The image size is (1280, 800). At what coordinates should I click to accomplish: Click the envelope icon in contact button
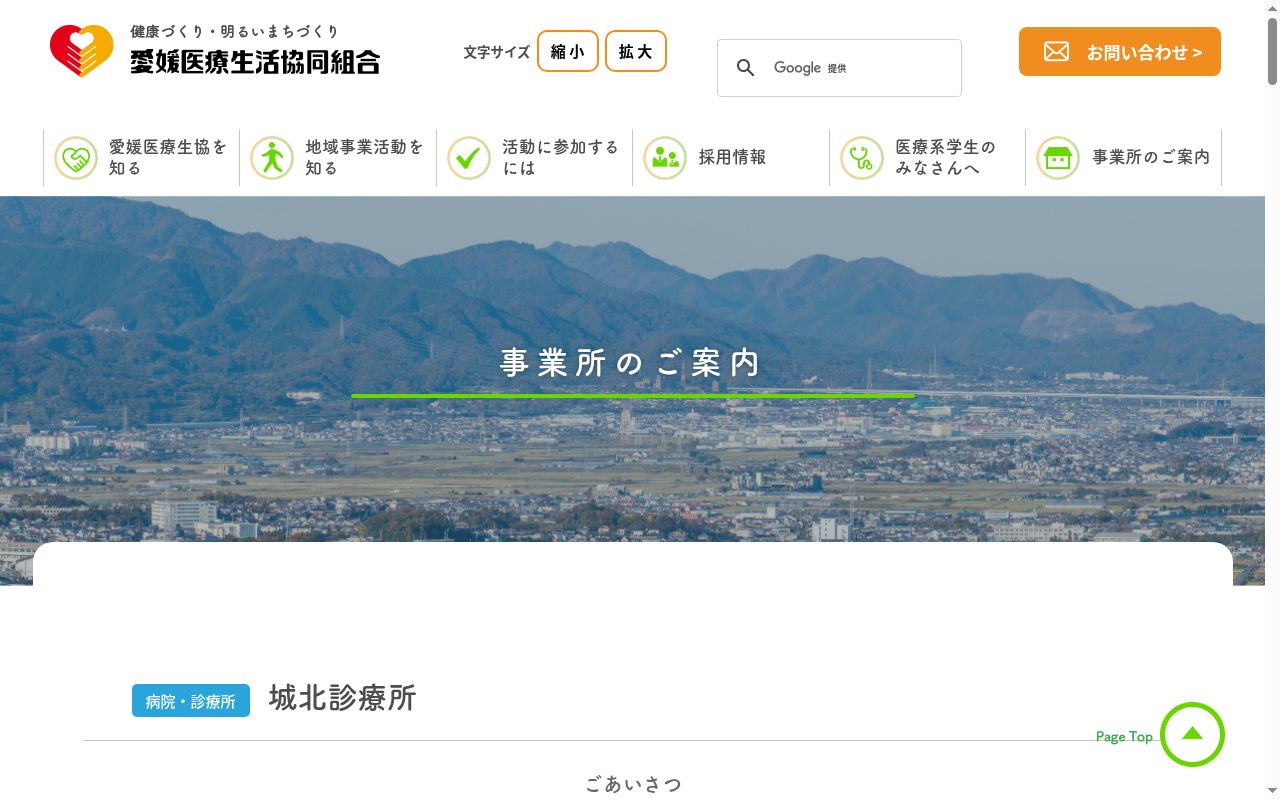point(1056,52)
